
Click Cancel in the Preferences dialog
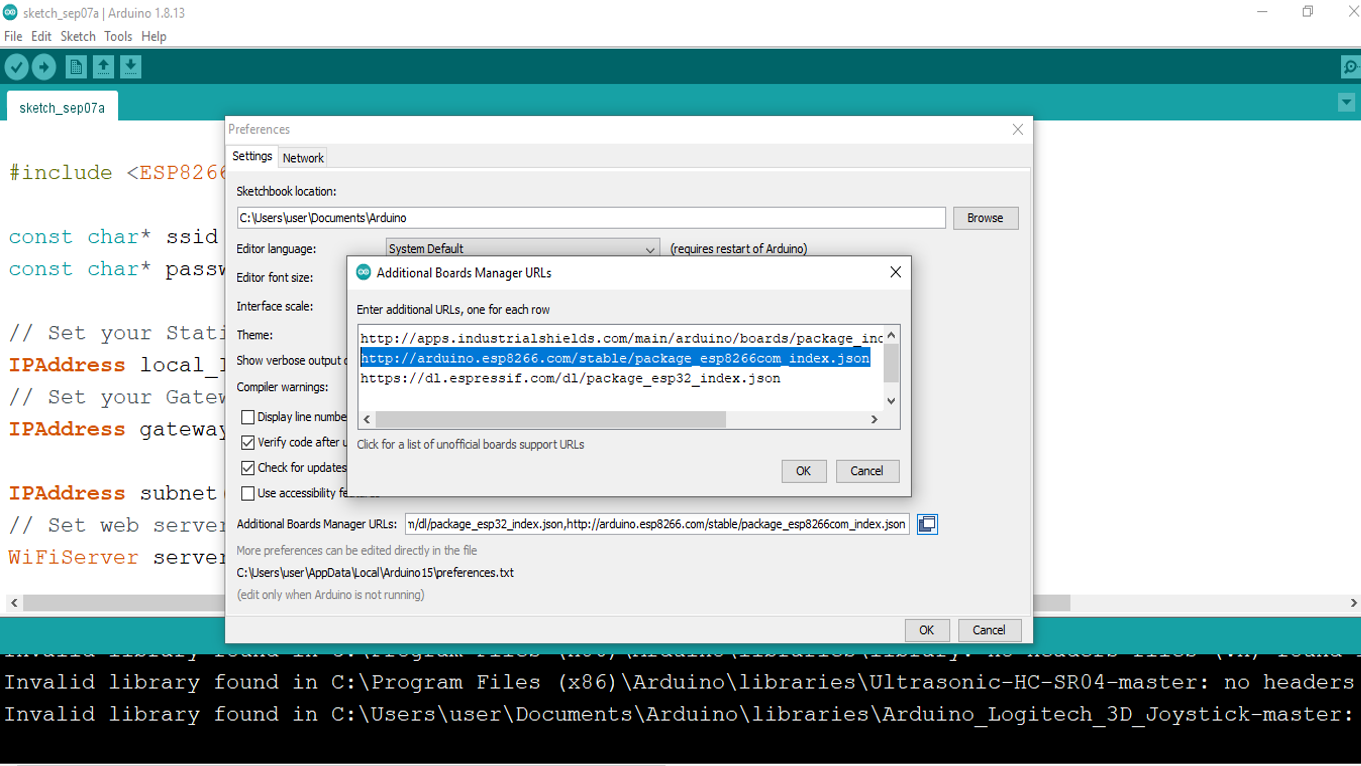[x=989, y=630]
